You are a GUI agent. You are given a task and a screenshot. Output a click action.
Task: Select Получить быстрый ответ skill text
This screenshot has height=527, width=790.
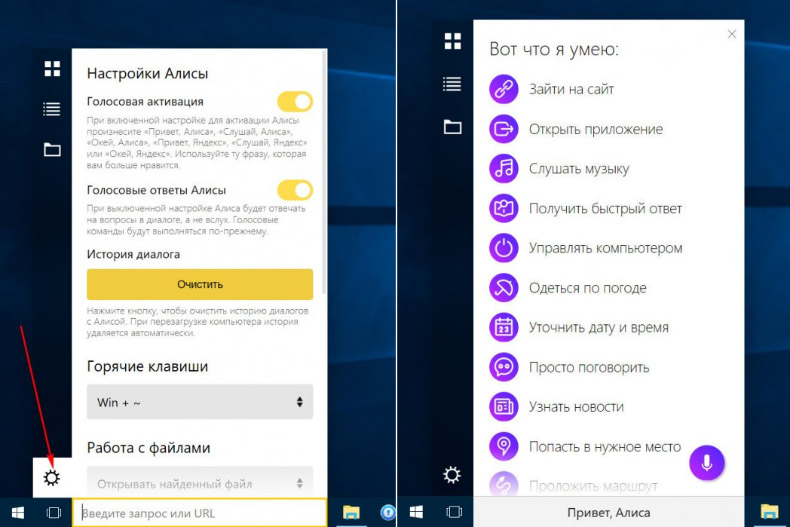pos(605,208)
